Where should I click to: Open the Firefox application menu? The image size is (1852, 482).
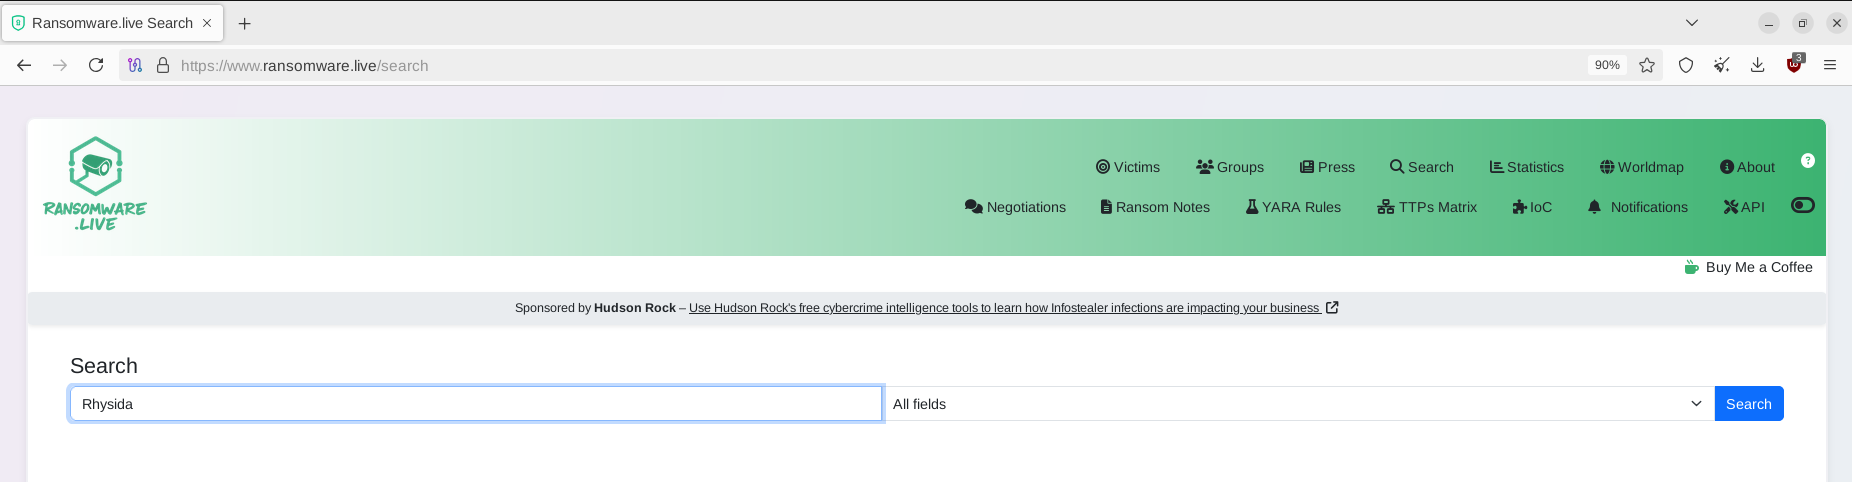(1830, 65)
